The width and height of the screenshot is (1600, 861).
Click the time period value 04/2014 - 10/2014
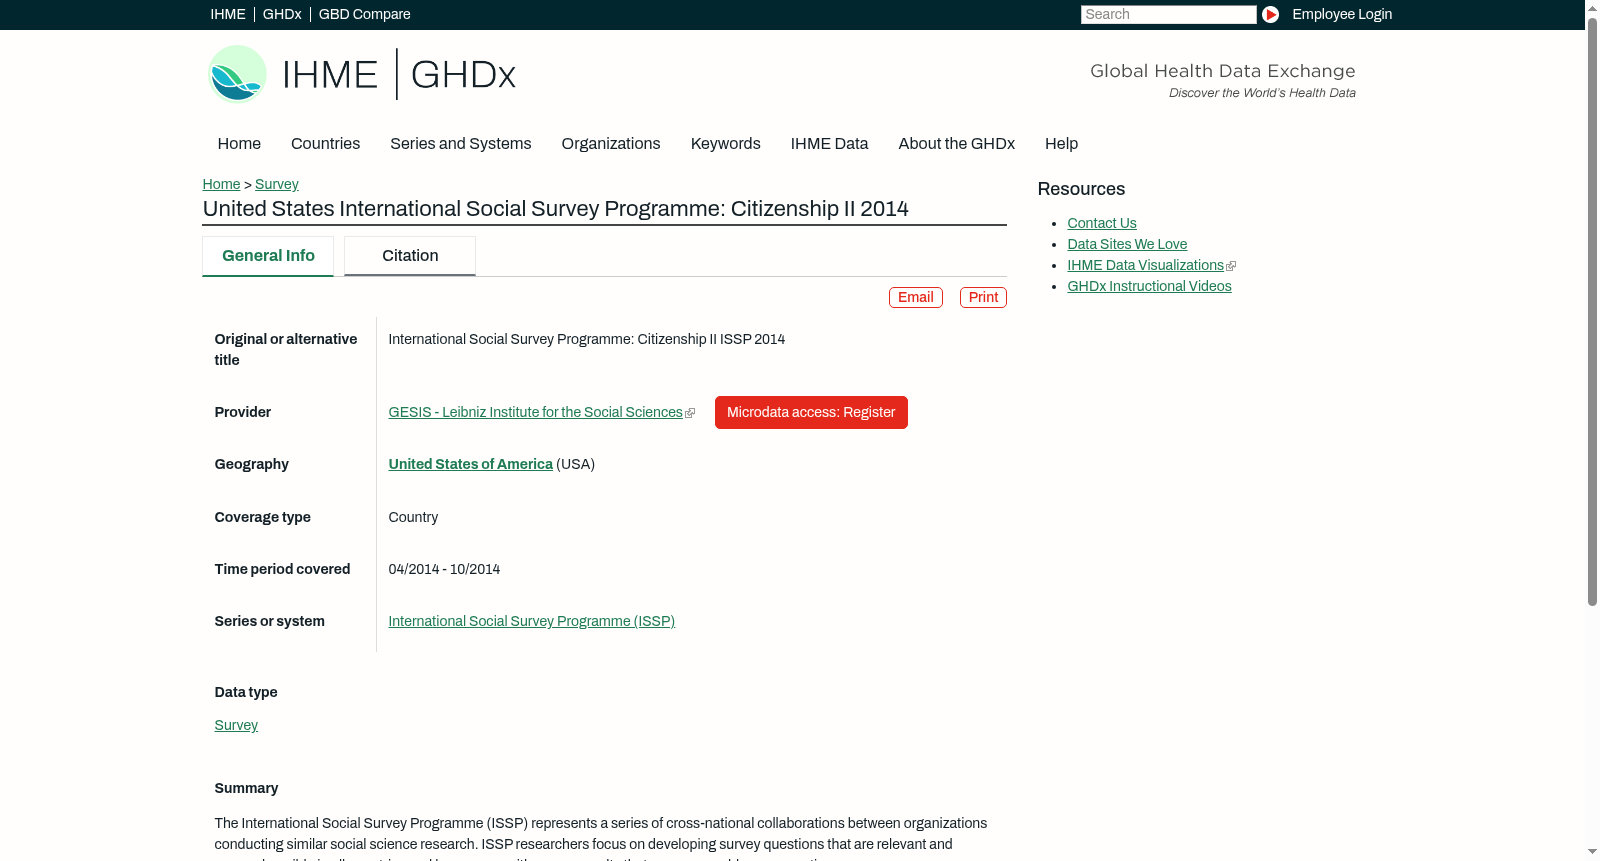tap(444, 569)
